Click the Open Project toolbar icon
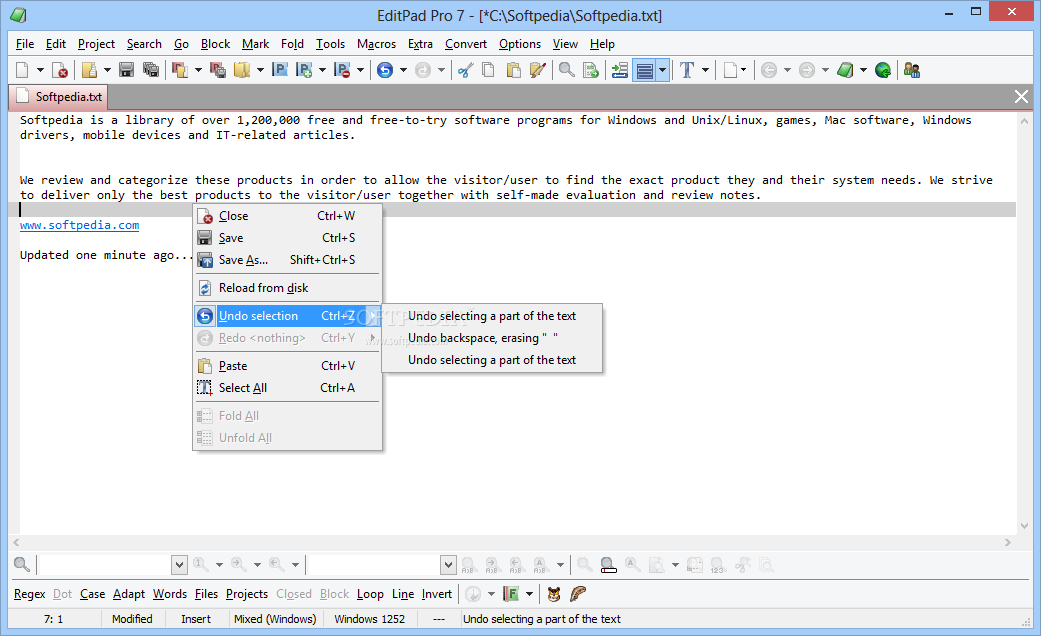The image size is (1041, 636). tap(179, 70)
